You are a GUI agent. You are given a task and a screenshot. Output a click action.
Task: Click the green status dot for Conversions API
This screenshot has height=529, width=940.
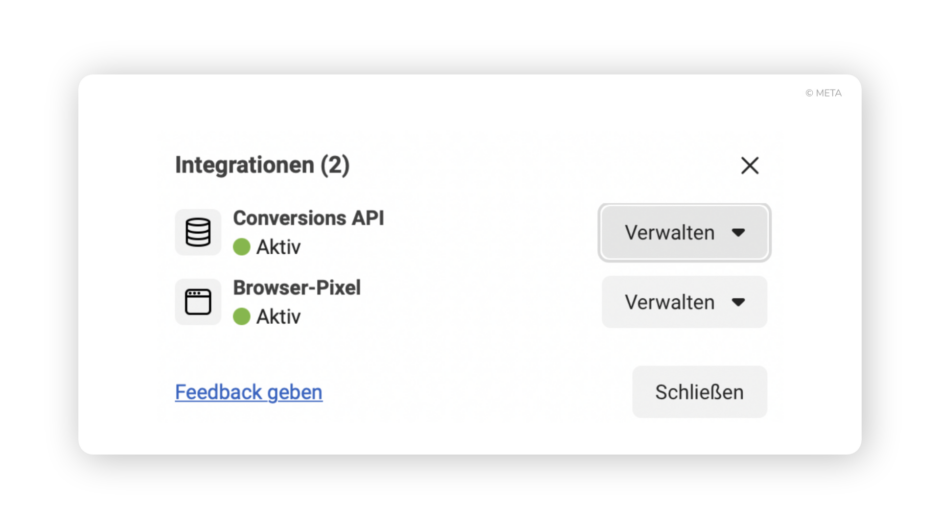click(242, 247)
